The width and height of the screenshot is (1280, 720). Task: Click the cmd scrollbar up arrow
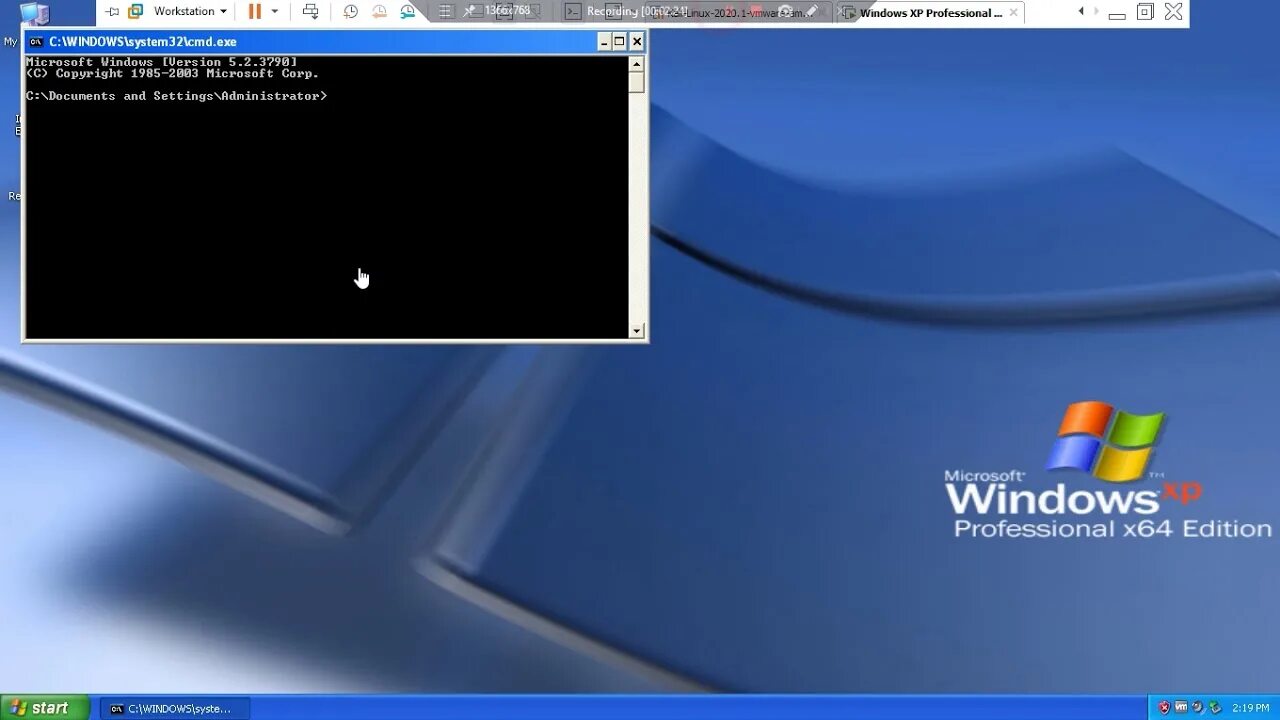[x=636, y=63]
